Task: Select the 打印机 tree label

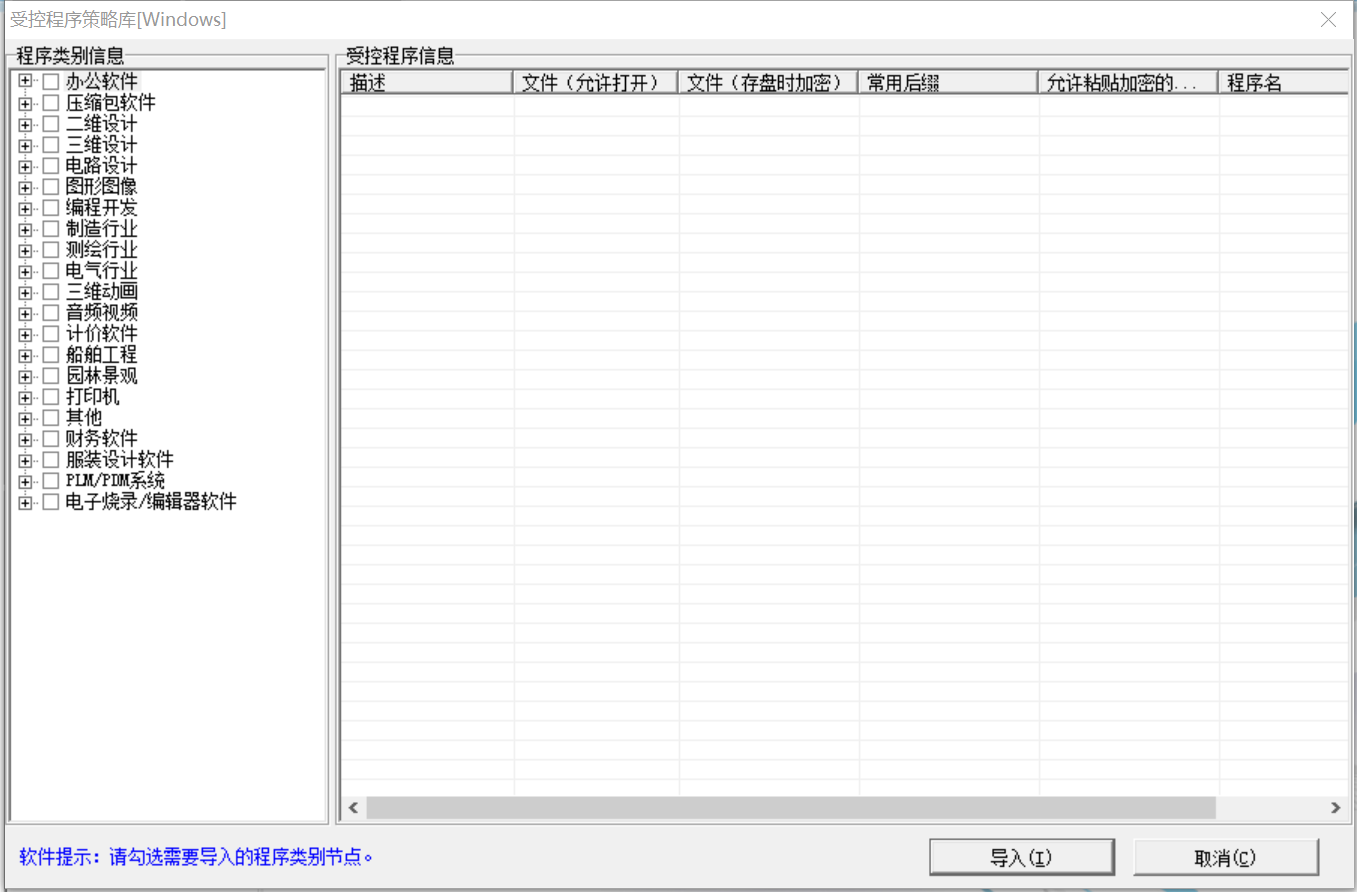Action: (93, 397)
